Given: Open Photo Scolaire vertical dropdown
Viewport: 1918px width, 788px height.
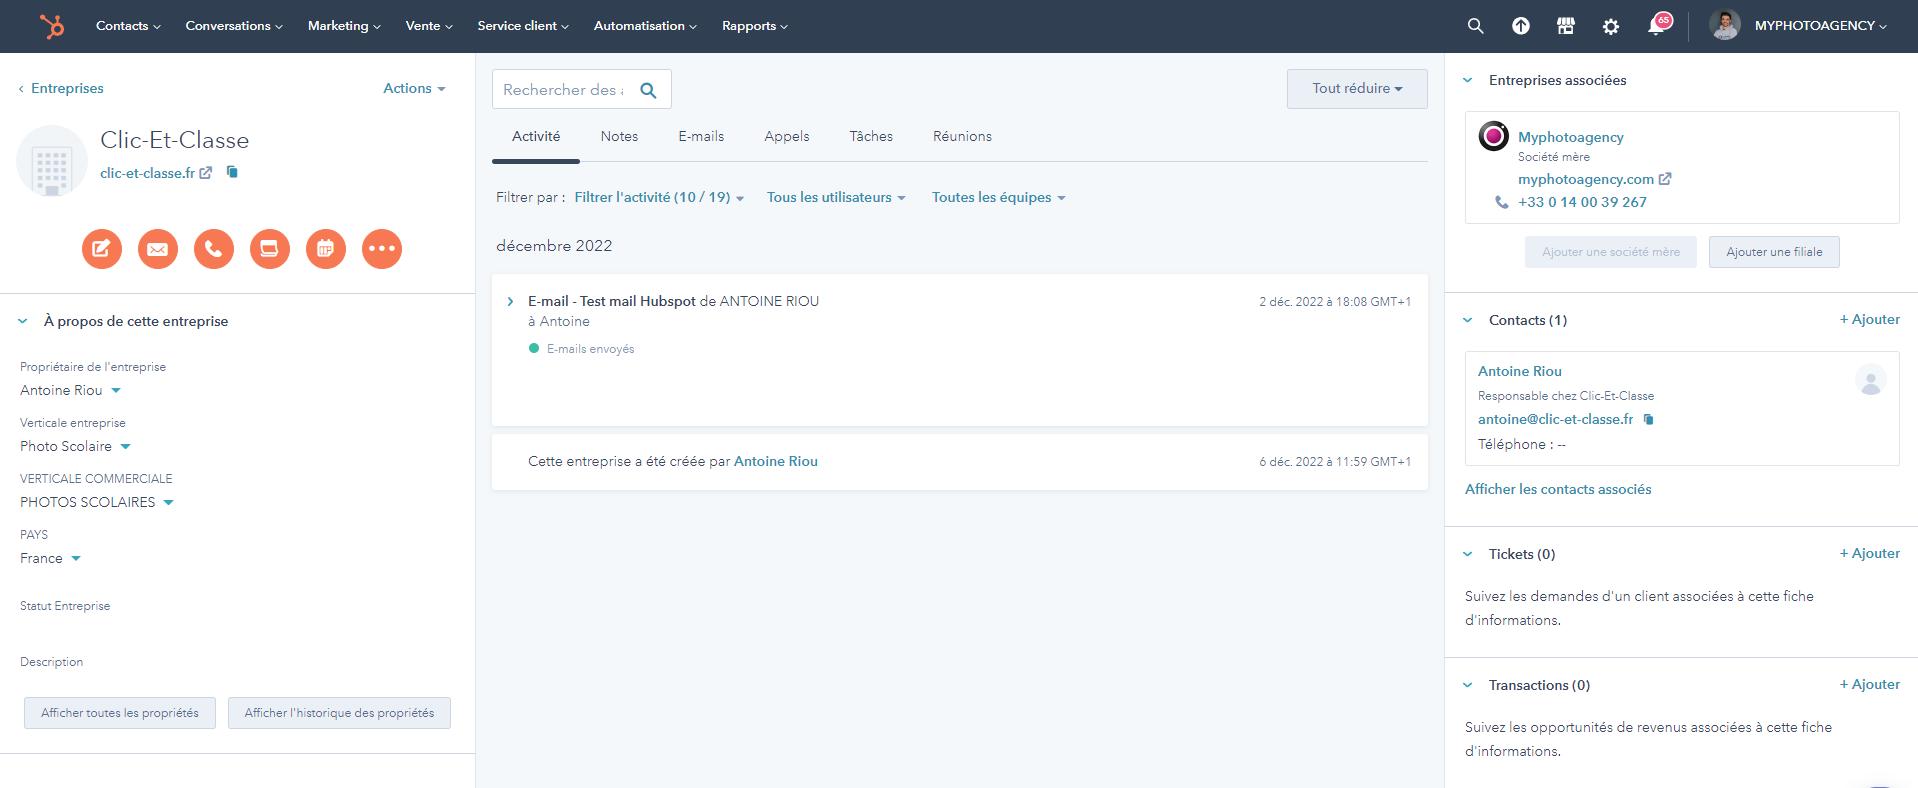Looking at the screenshot, I should 75,447.
